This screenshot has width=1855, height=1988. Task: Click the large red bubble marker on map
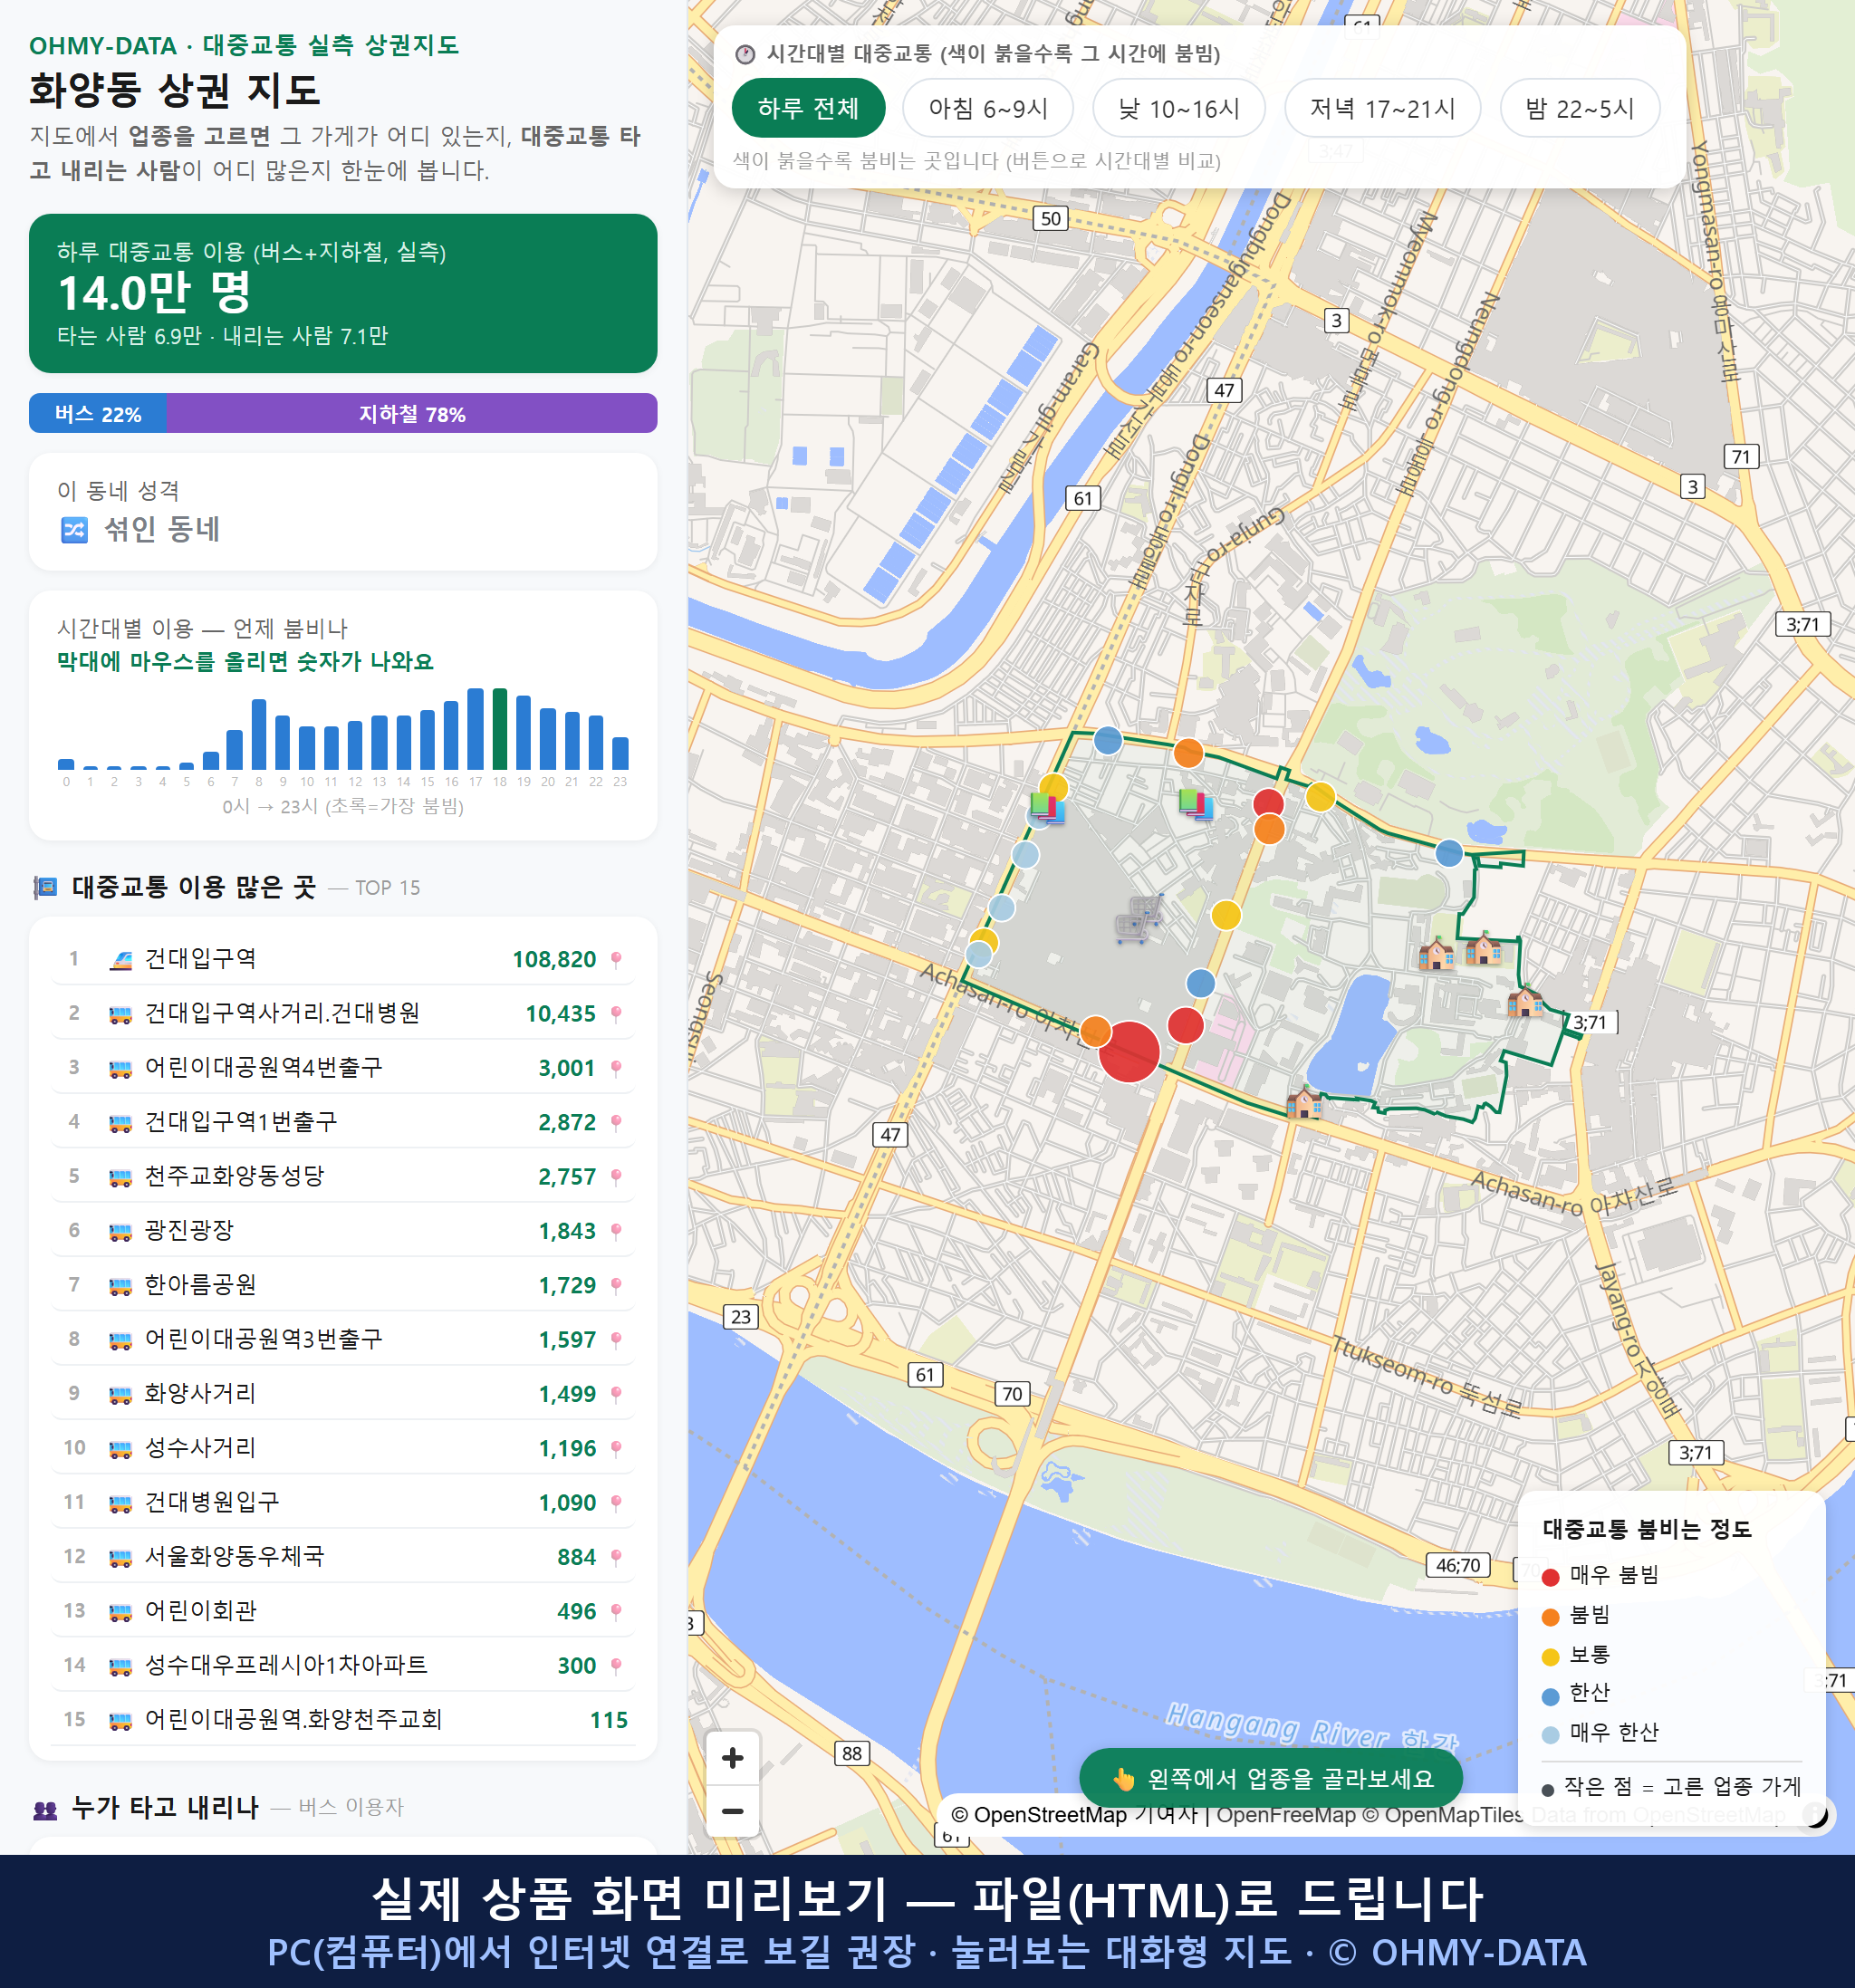(x=1129, y=1051)
